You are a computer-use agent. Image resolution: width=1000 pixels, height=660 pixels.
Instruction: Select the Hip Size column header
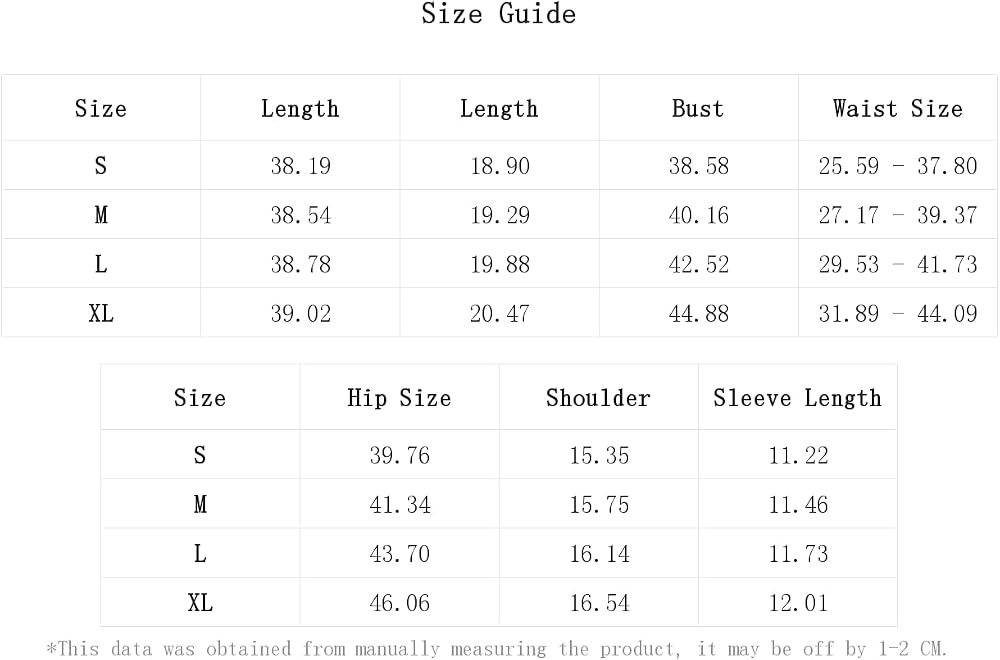(399, 398)
